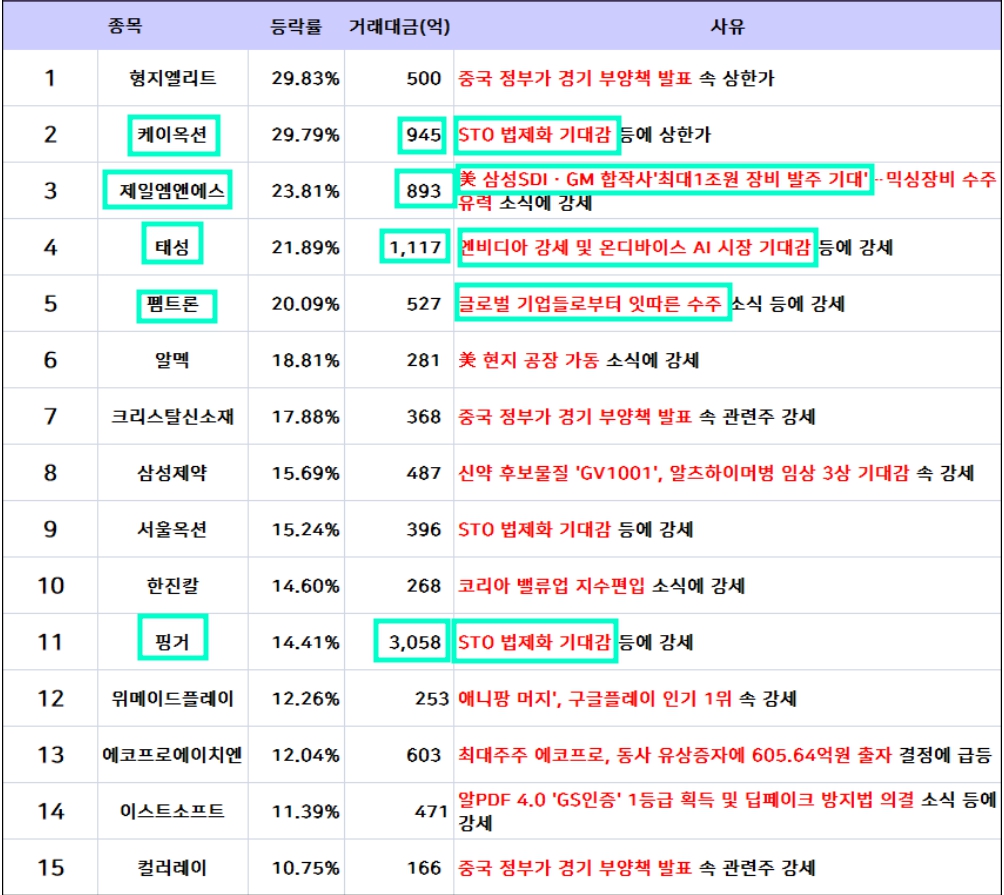Select stock name 제일엠앤에스

pyautogui.click(x=173, y=191)
